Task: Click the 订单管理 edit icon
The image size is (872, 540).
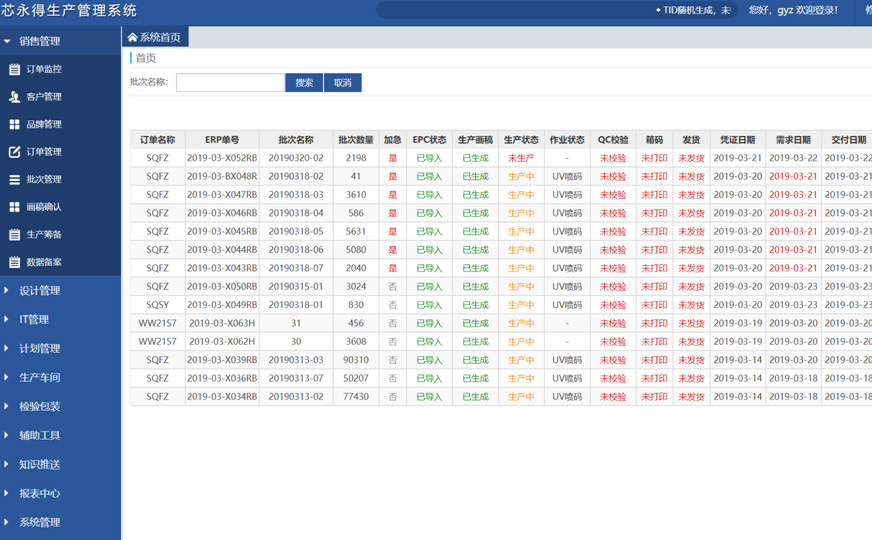Action: pyautogui.click(x=14, y=152)
